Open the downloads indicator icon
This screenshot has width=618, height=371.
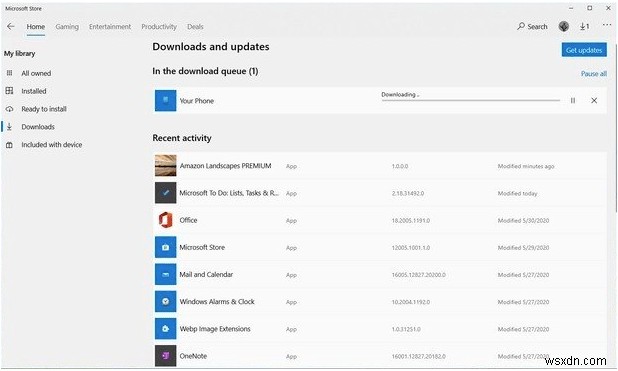click(x=584, y=26)
